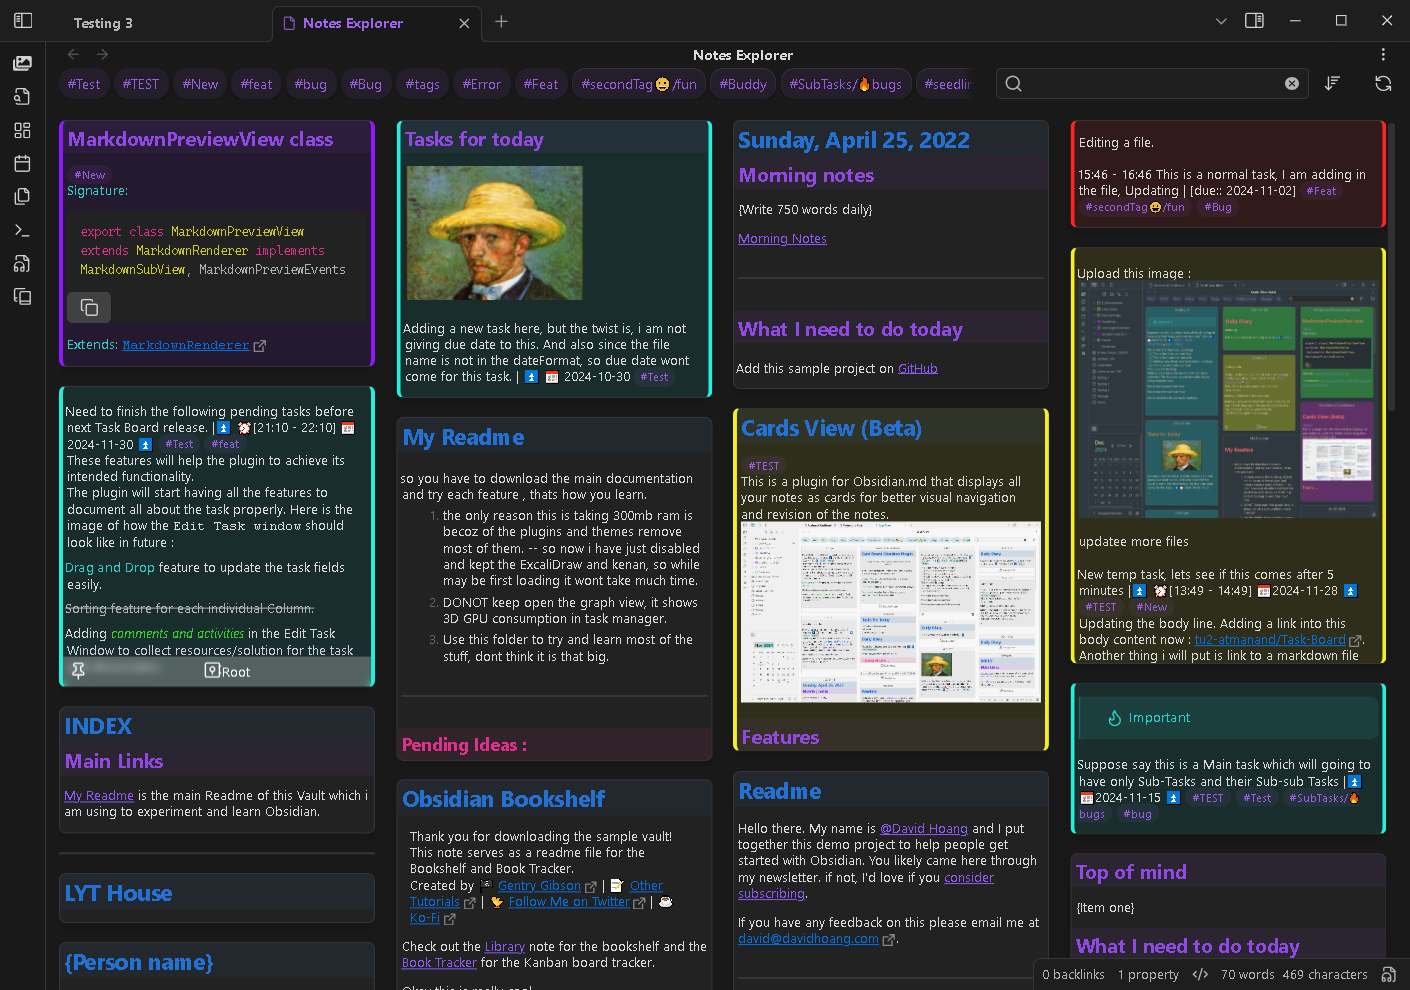Switch to the Testing 3 tab
The width and height of the screenshot is (1410, 990).
point(103,23)
